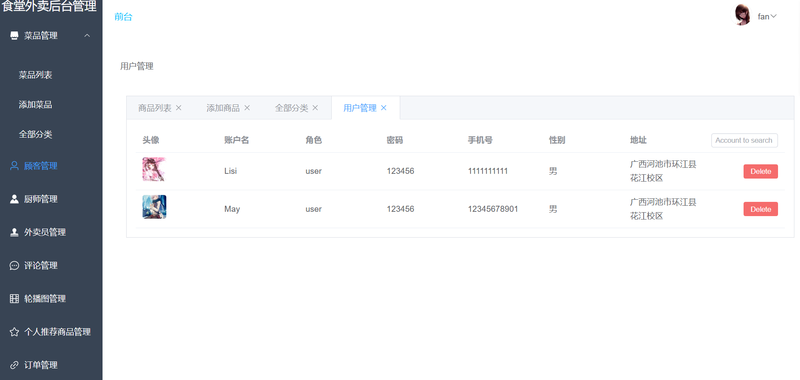Click the 头像 column header

tap(151, 140)
